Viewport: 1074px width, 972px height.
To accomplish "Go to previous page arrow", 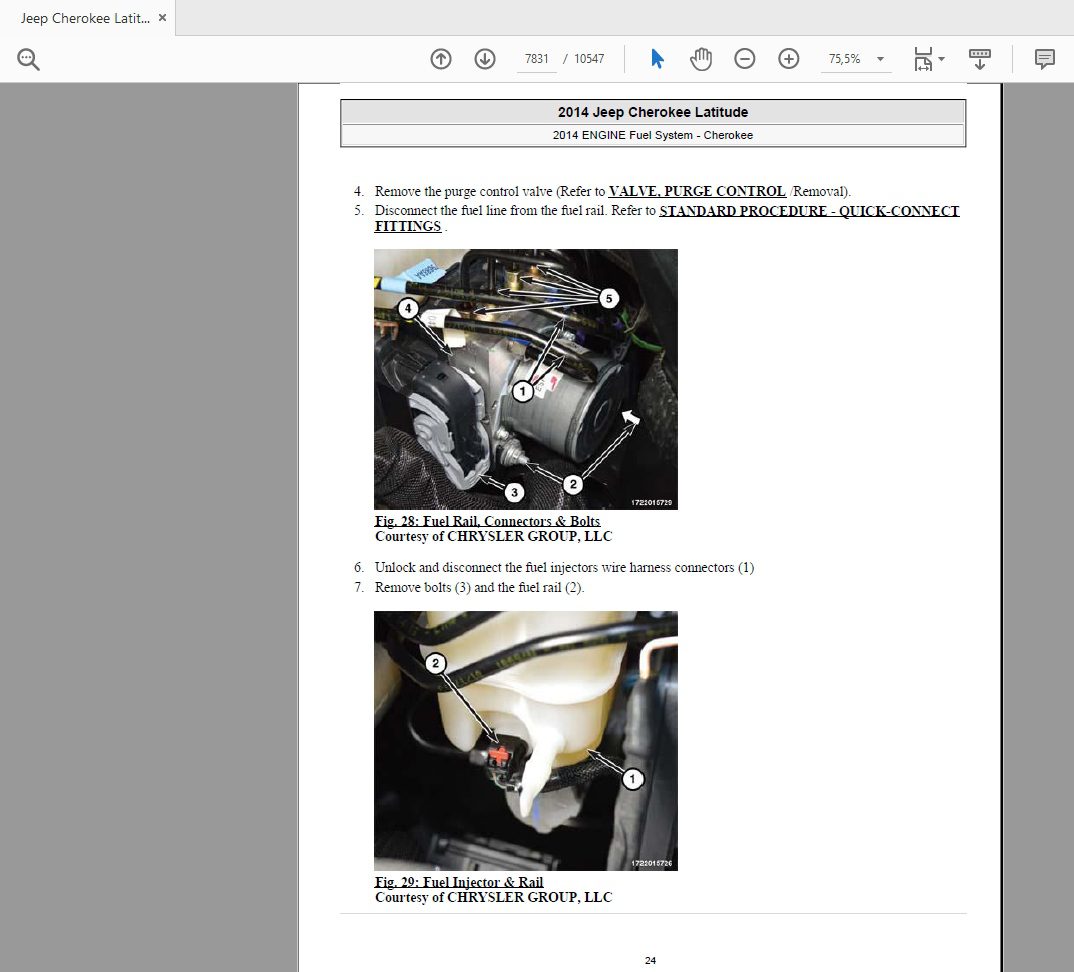I will click(441, 59).
